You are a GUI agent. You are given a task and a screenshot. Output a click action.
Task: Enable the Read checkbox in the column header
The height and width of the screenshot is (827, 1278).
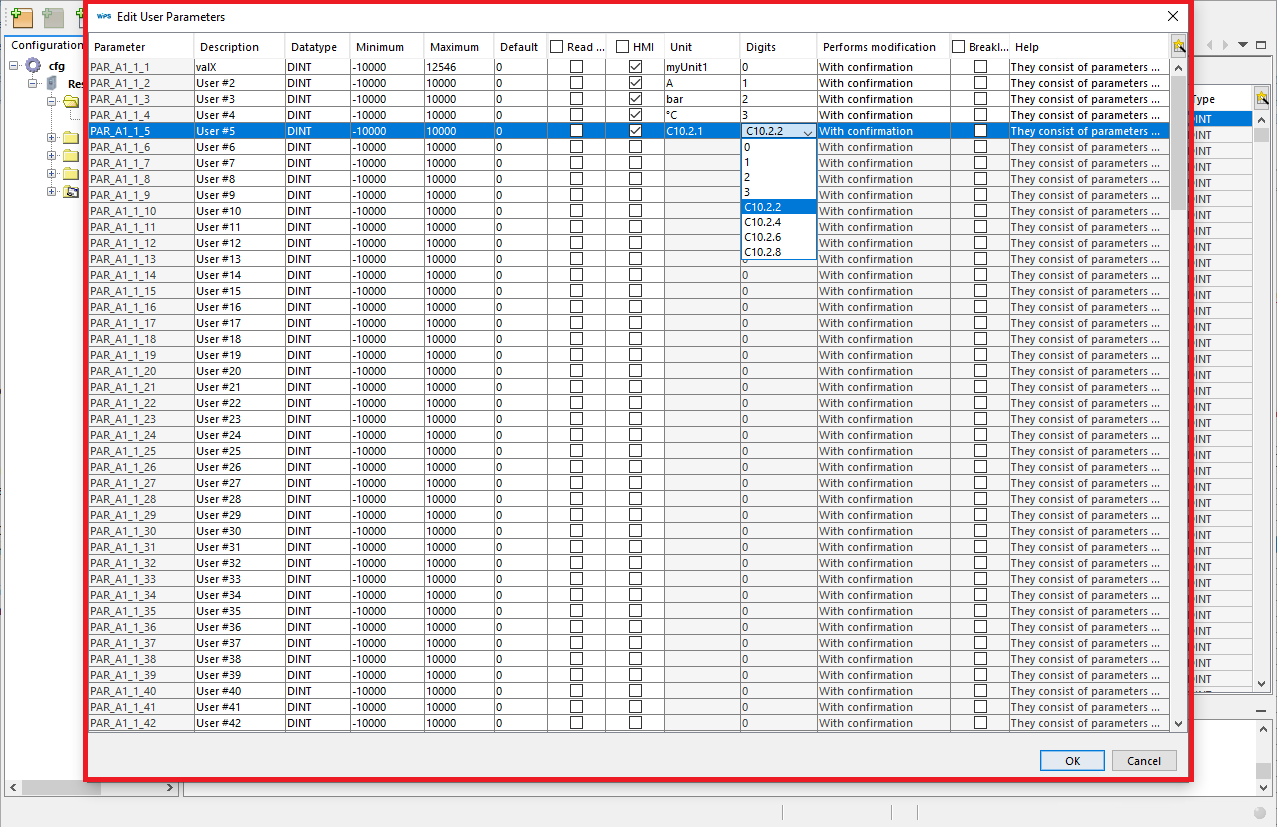(x=556, y=46)
